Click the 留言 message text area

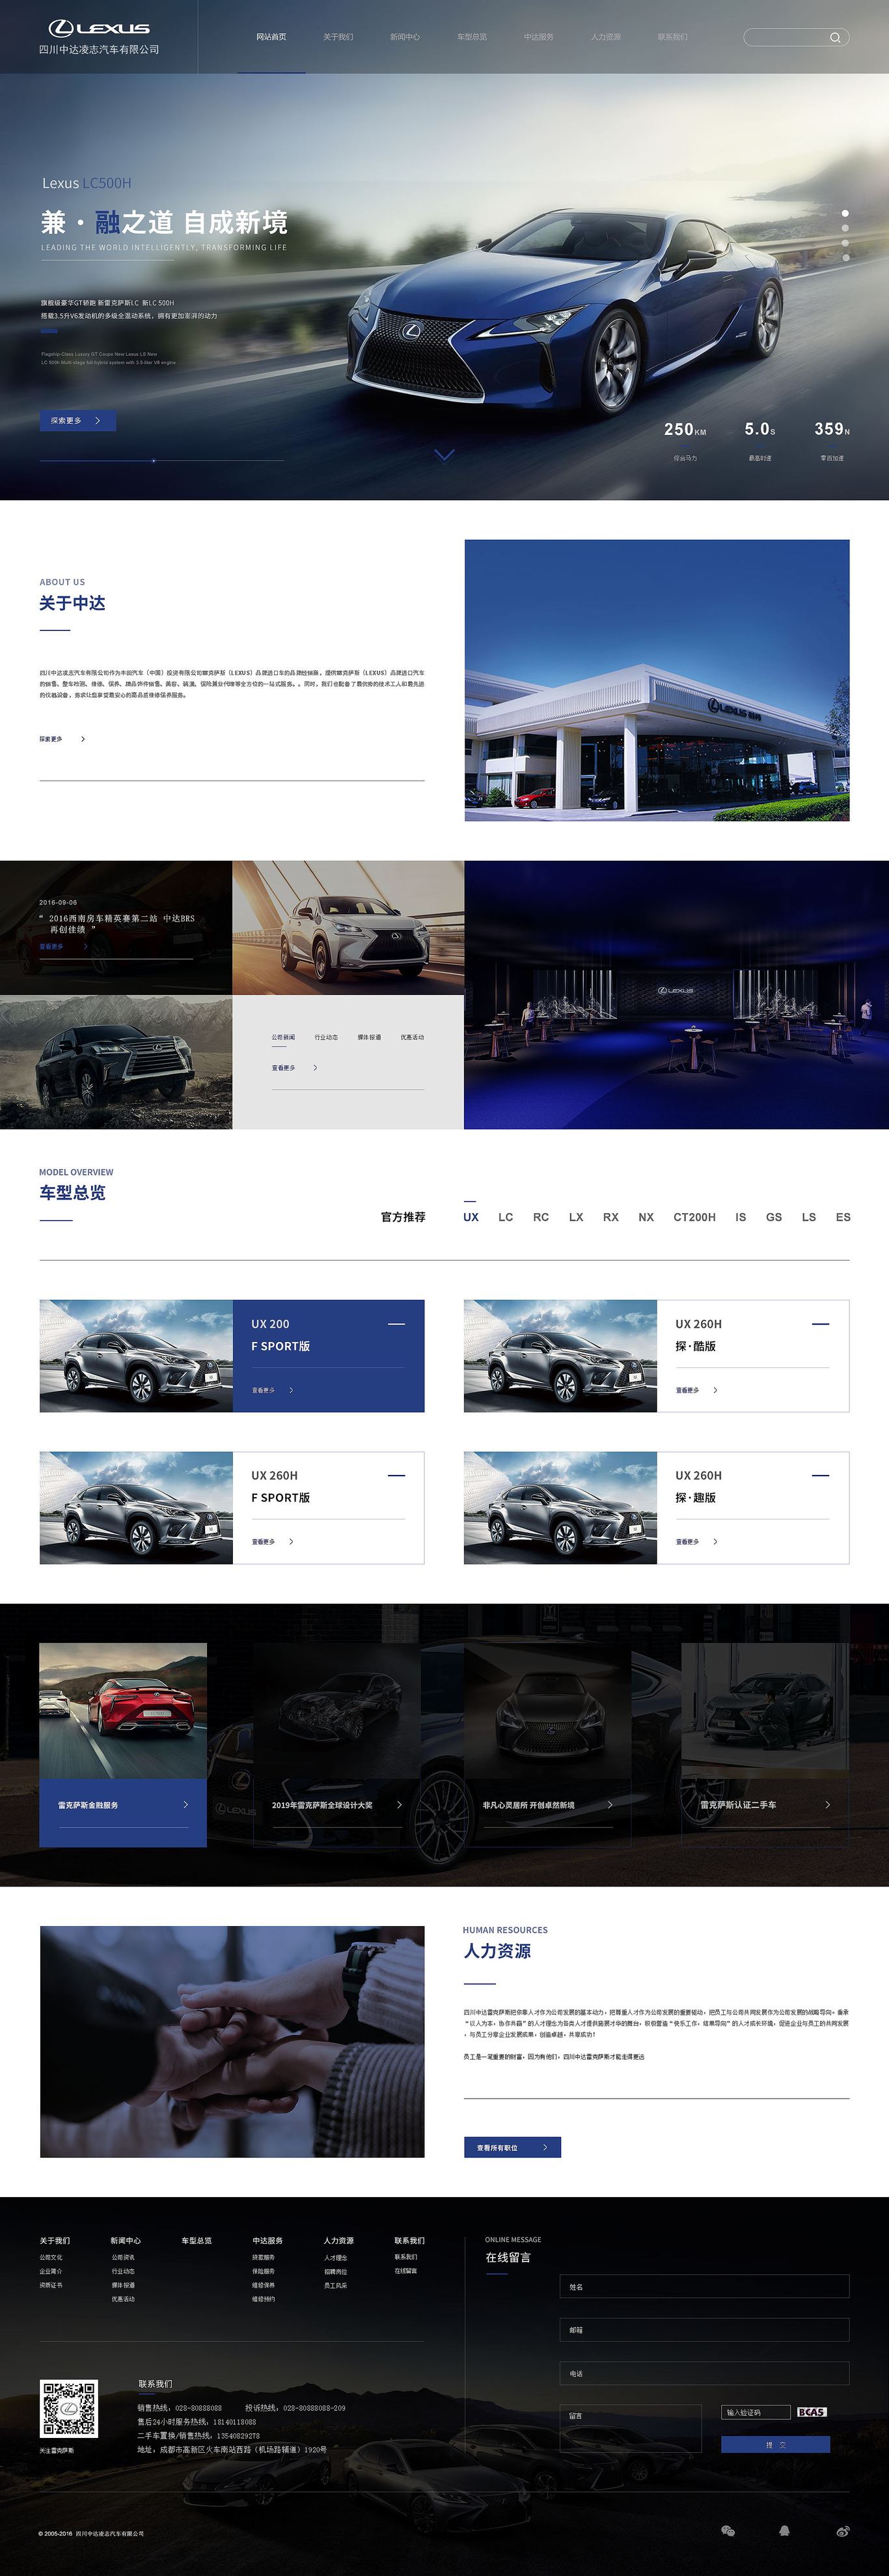630,2428
